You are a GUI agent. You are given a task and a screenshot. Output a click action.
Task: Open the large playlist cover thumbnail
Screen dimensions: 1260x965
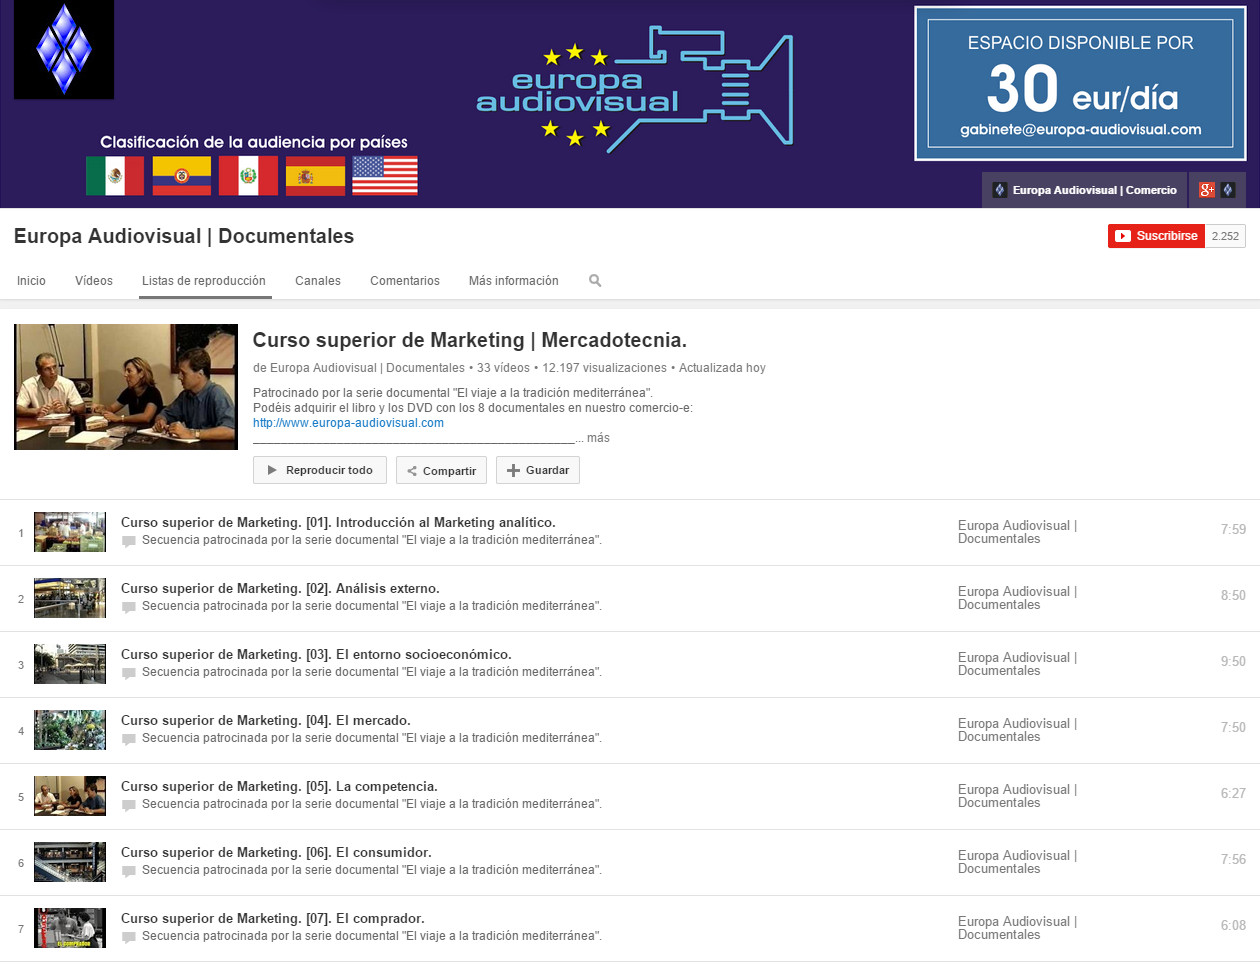click(126, 387)
